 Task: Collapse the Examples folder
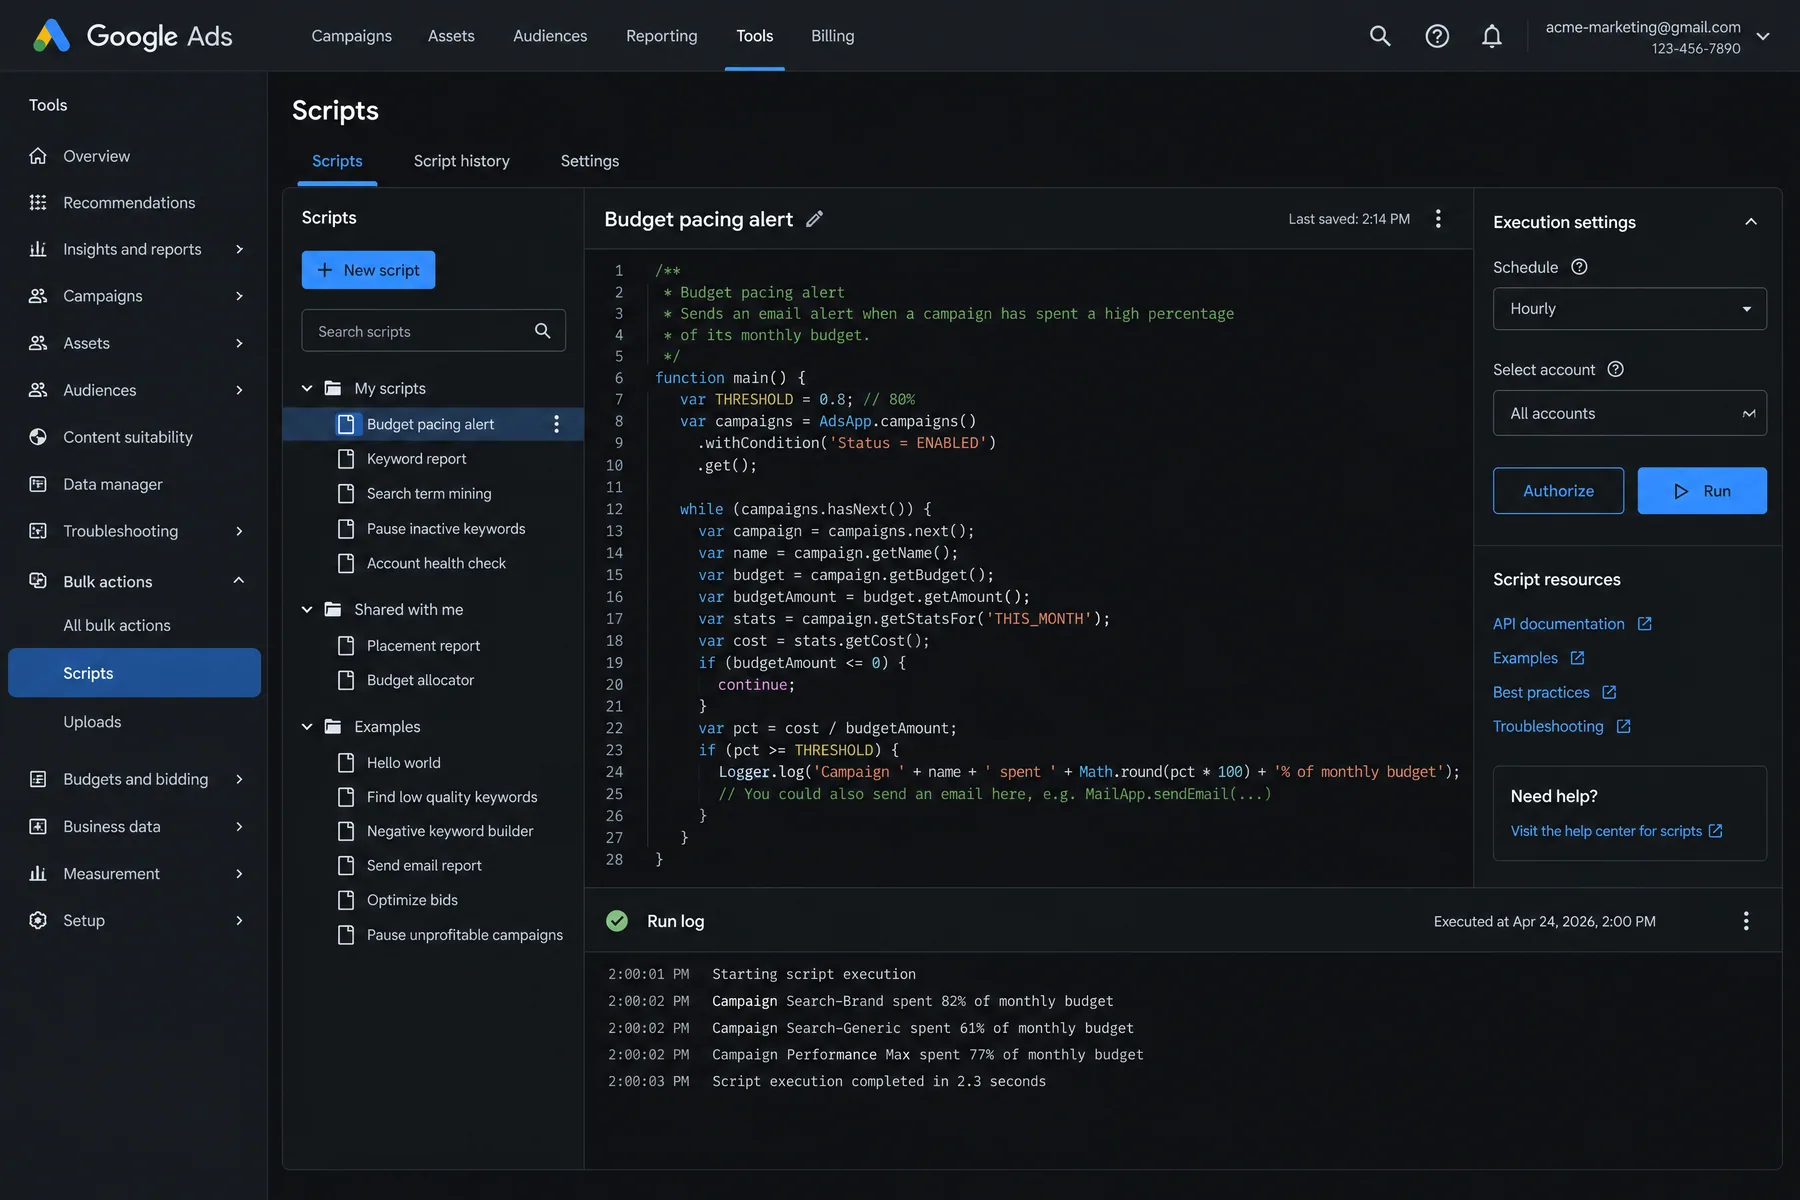point(307,727)
